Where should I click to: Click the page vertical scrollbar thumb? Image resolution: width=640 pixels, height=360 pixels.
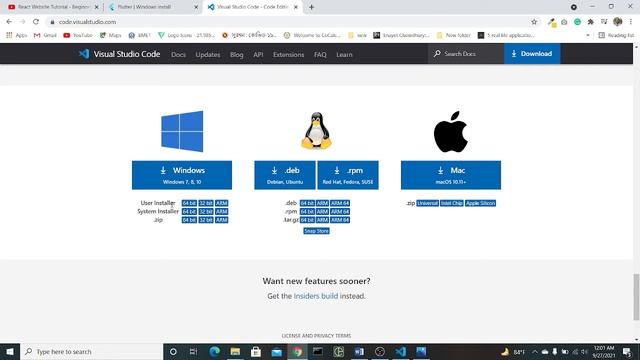(x=636, y=297)
